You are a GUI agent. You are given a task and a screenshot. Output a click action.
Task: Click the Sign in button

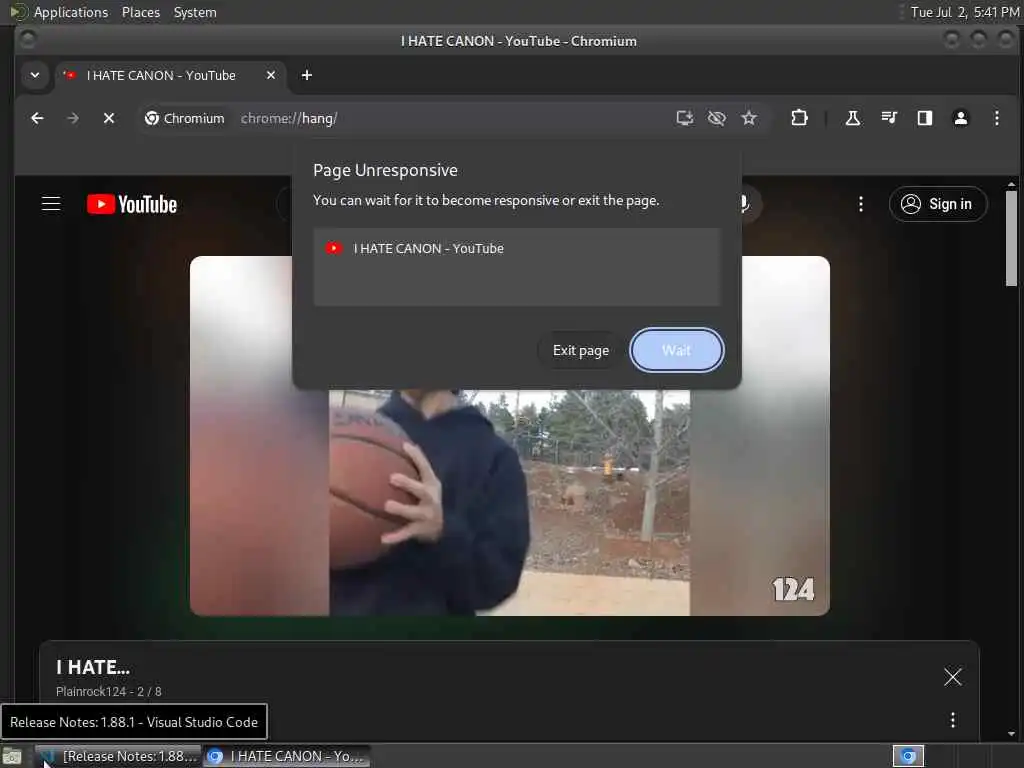(x=938, y=204)
